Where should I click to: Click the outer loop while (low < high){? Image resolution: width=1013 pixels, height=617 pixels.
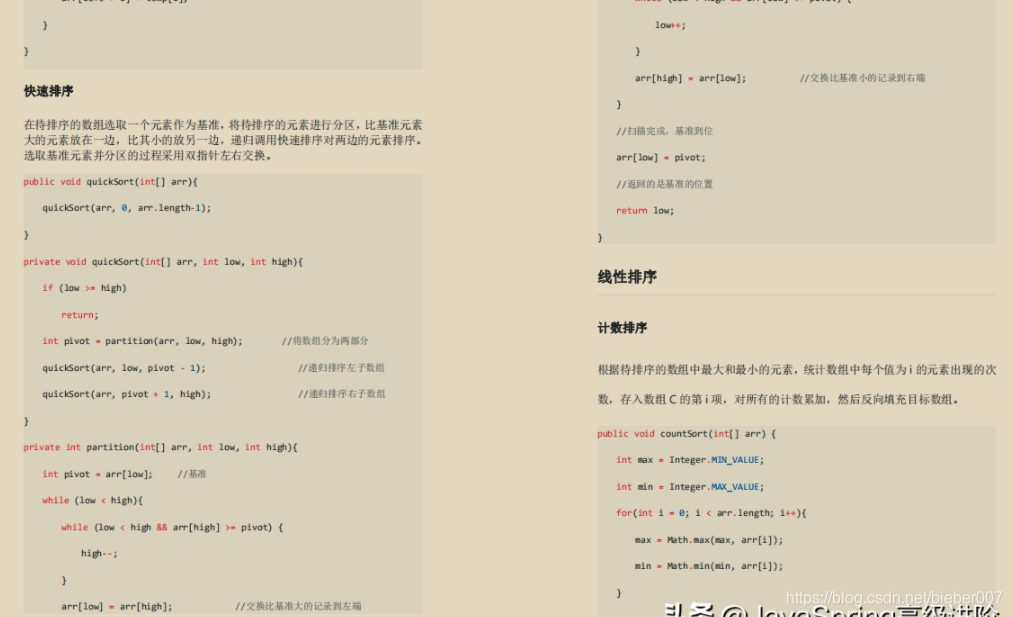(92, 501)
